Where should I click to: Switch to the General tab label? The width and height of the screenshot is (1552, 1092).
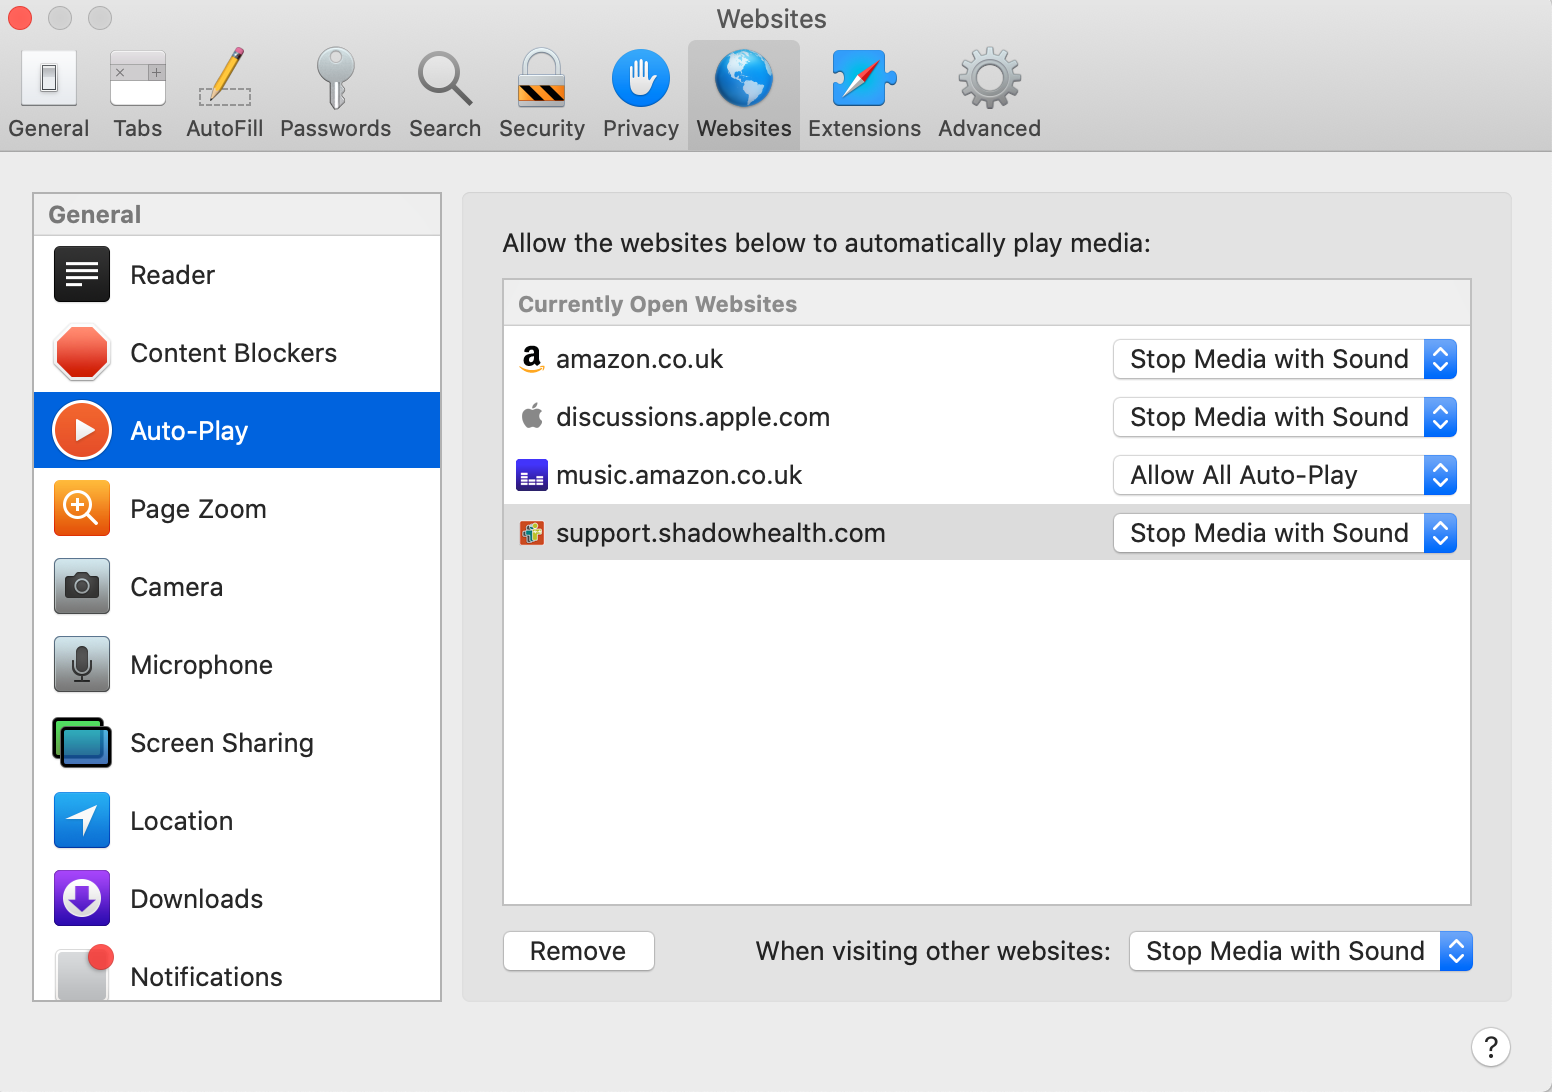(x=49, y=129)
